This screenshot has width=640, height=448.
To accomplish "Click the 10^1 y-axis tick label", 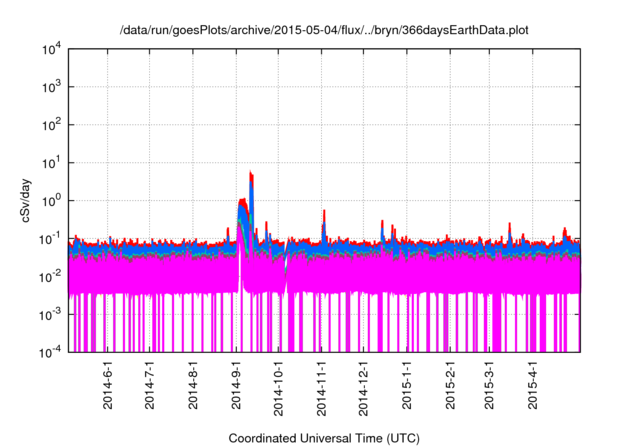I will 51,163.
